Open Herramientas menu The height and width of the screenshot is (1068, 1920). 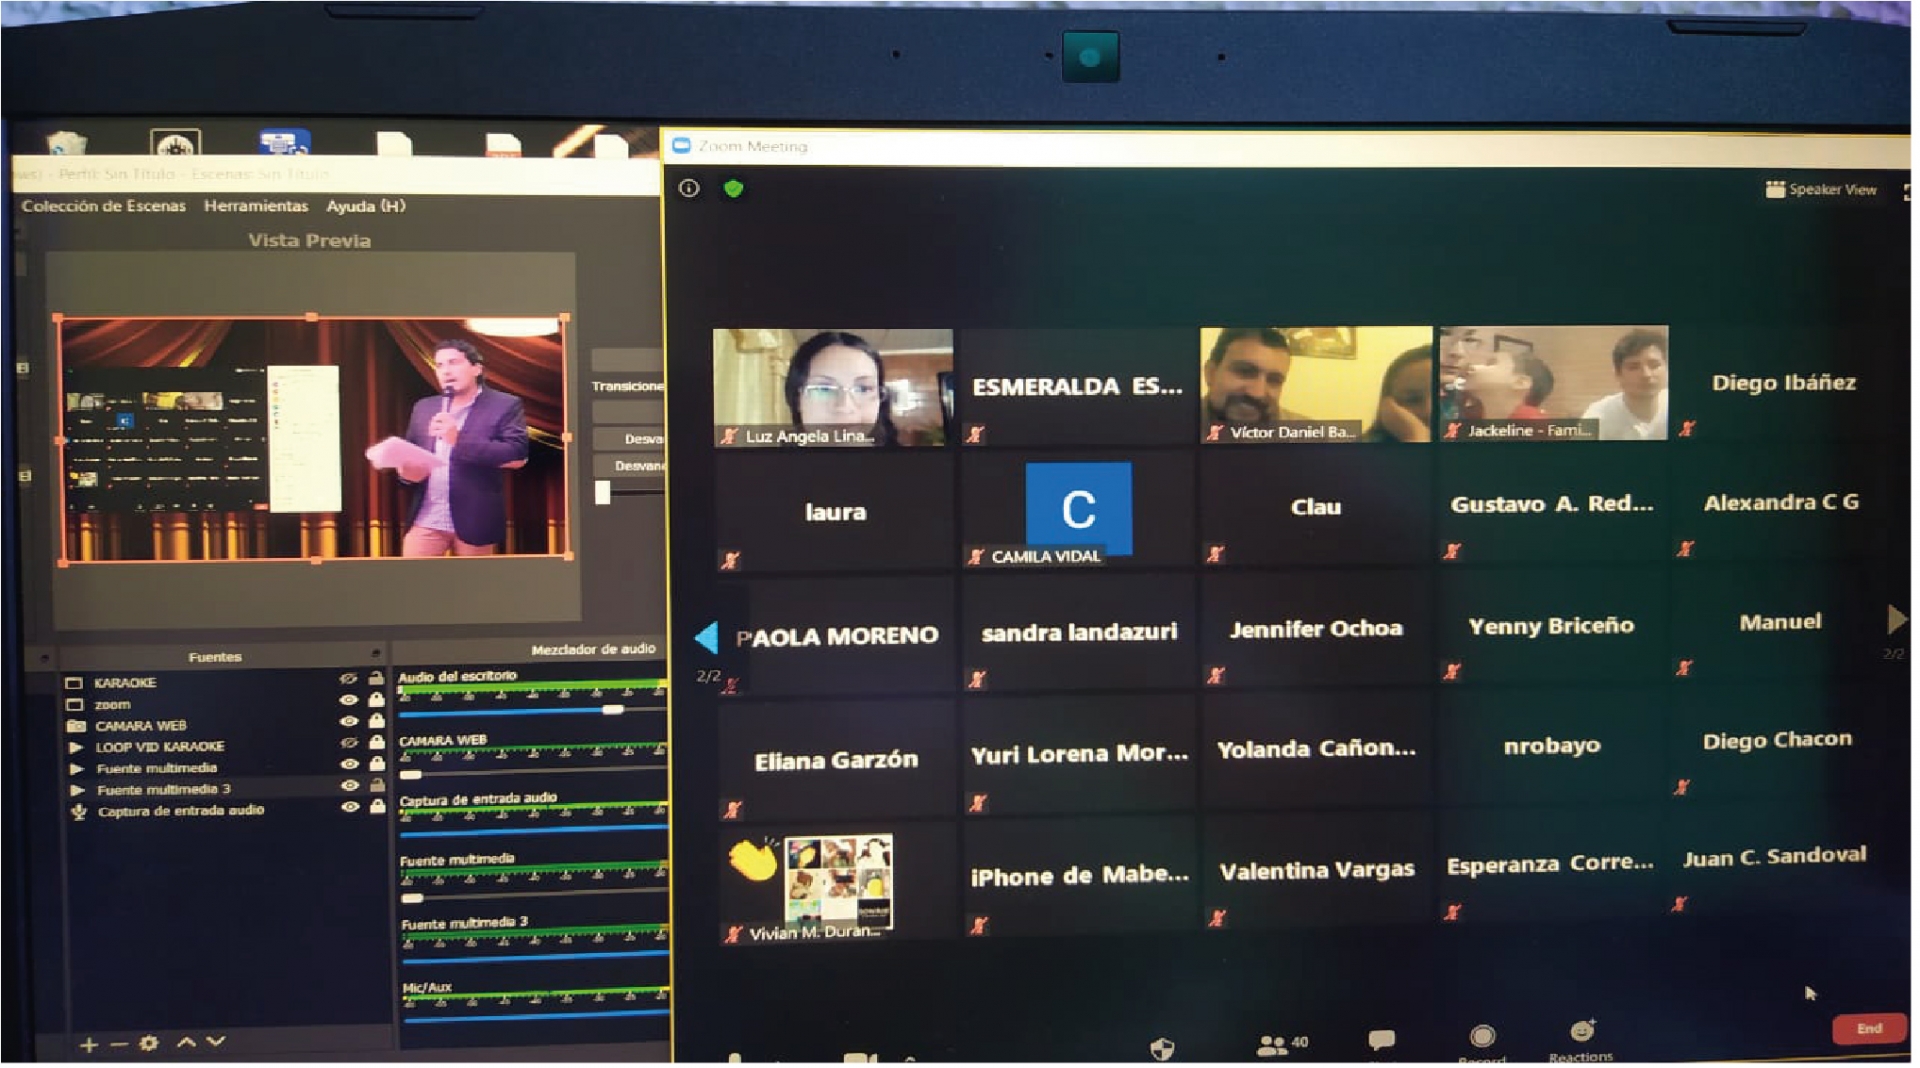coord(256,206)
